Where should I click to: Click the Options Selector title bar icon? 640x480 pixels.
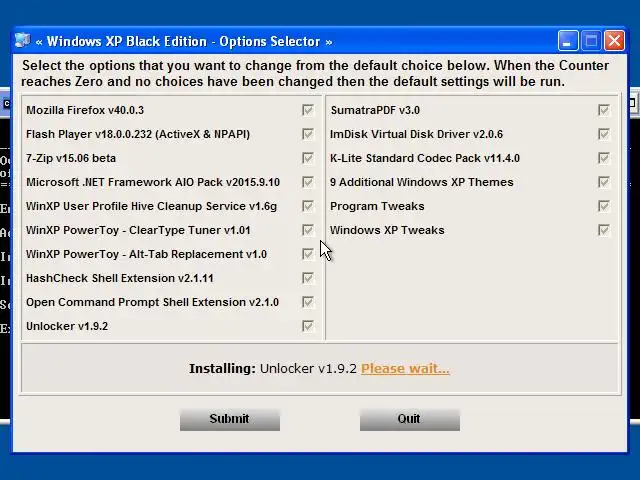(23, 41)
